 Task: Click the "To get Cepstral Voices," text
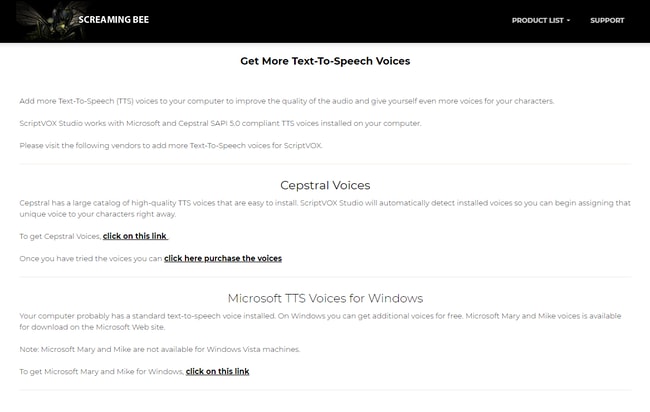point(60,236)
